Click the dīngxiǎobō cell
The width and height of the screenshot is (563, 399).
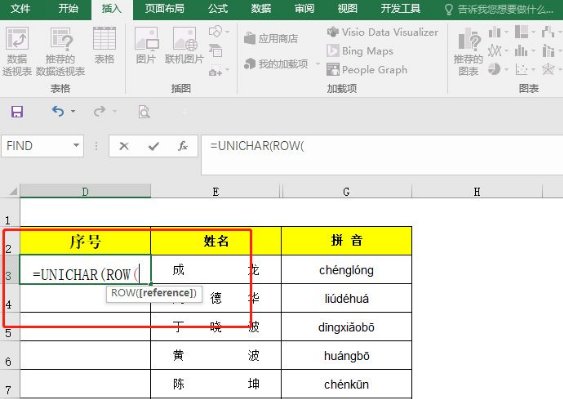[x=346, y=327]
